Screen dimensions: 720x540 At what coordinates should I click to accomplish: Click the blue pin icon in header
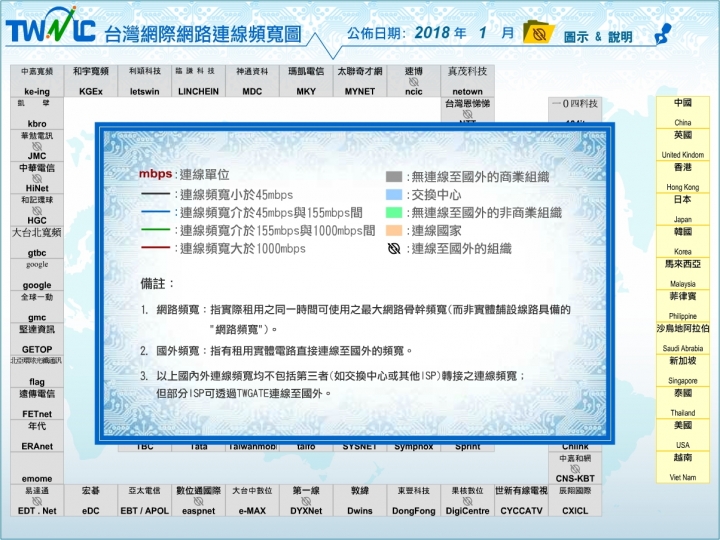[x=663, y=34]
